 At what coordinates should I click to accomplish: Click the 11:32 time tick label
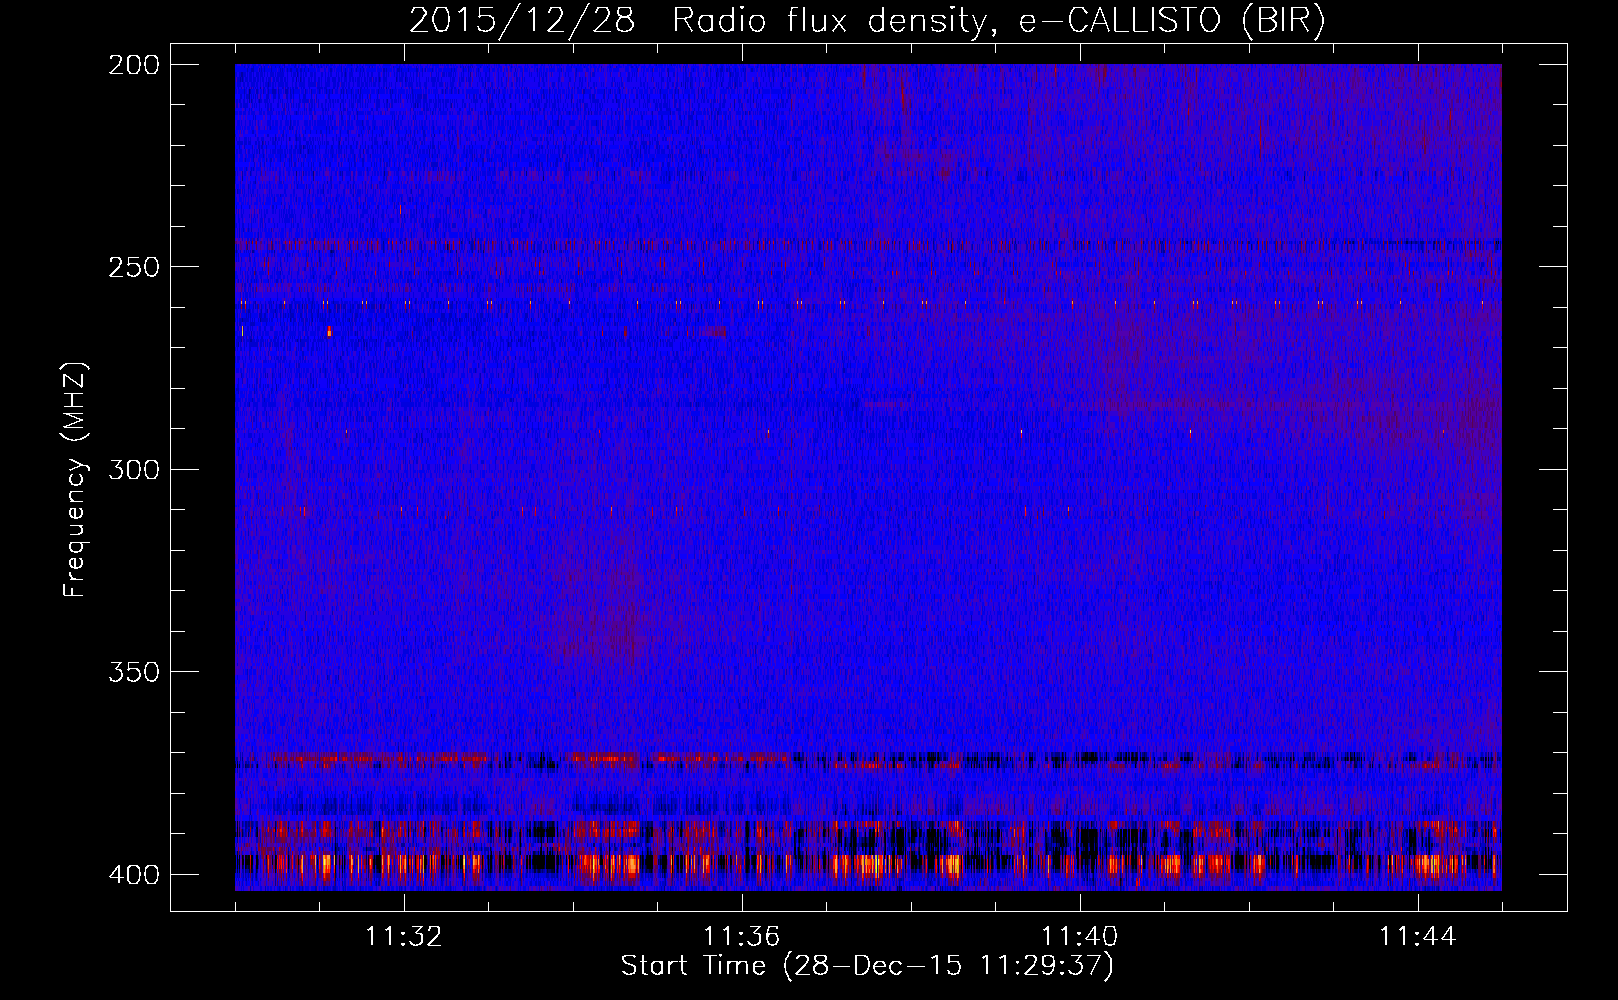click(404, 937)
